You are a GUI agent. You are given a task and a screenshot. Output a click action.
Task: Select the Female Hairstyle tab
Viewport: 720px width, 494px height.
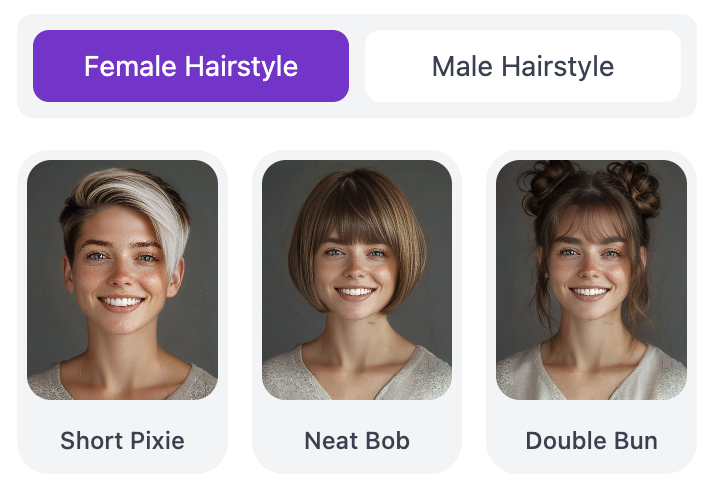[x=191, y=66]
